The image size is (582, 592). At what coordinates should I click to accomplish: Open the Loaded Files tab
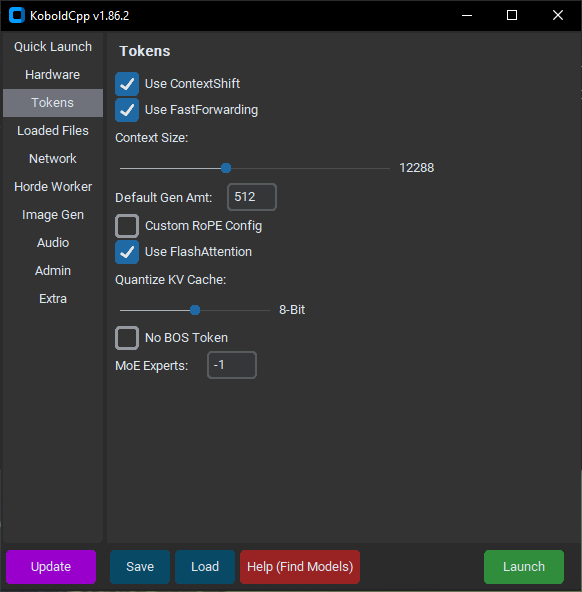click(53, 131)
